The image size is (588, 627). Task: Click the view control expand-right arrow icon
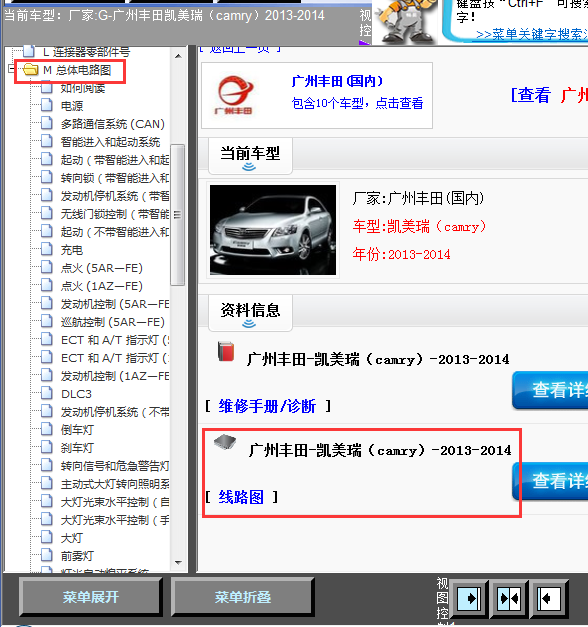tap(469, 598)
